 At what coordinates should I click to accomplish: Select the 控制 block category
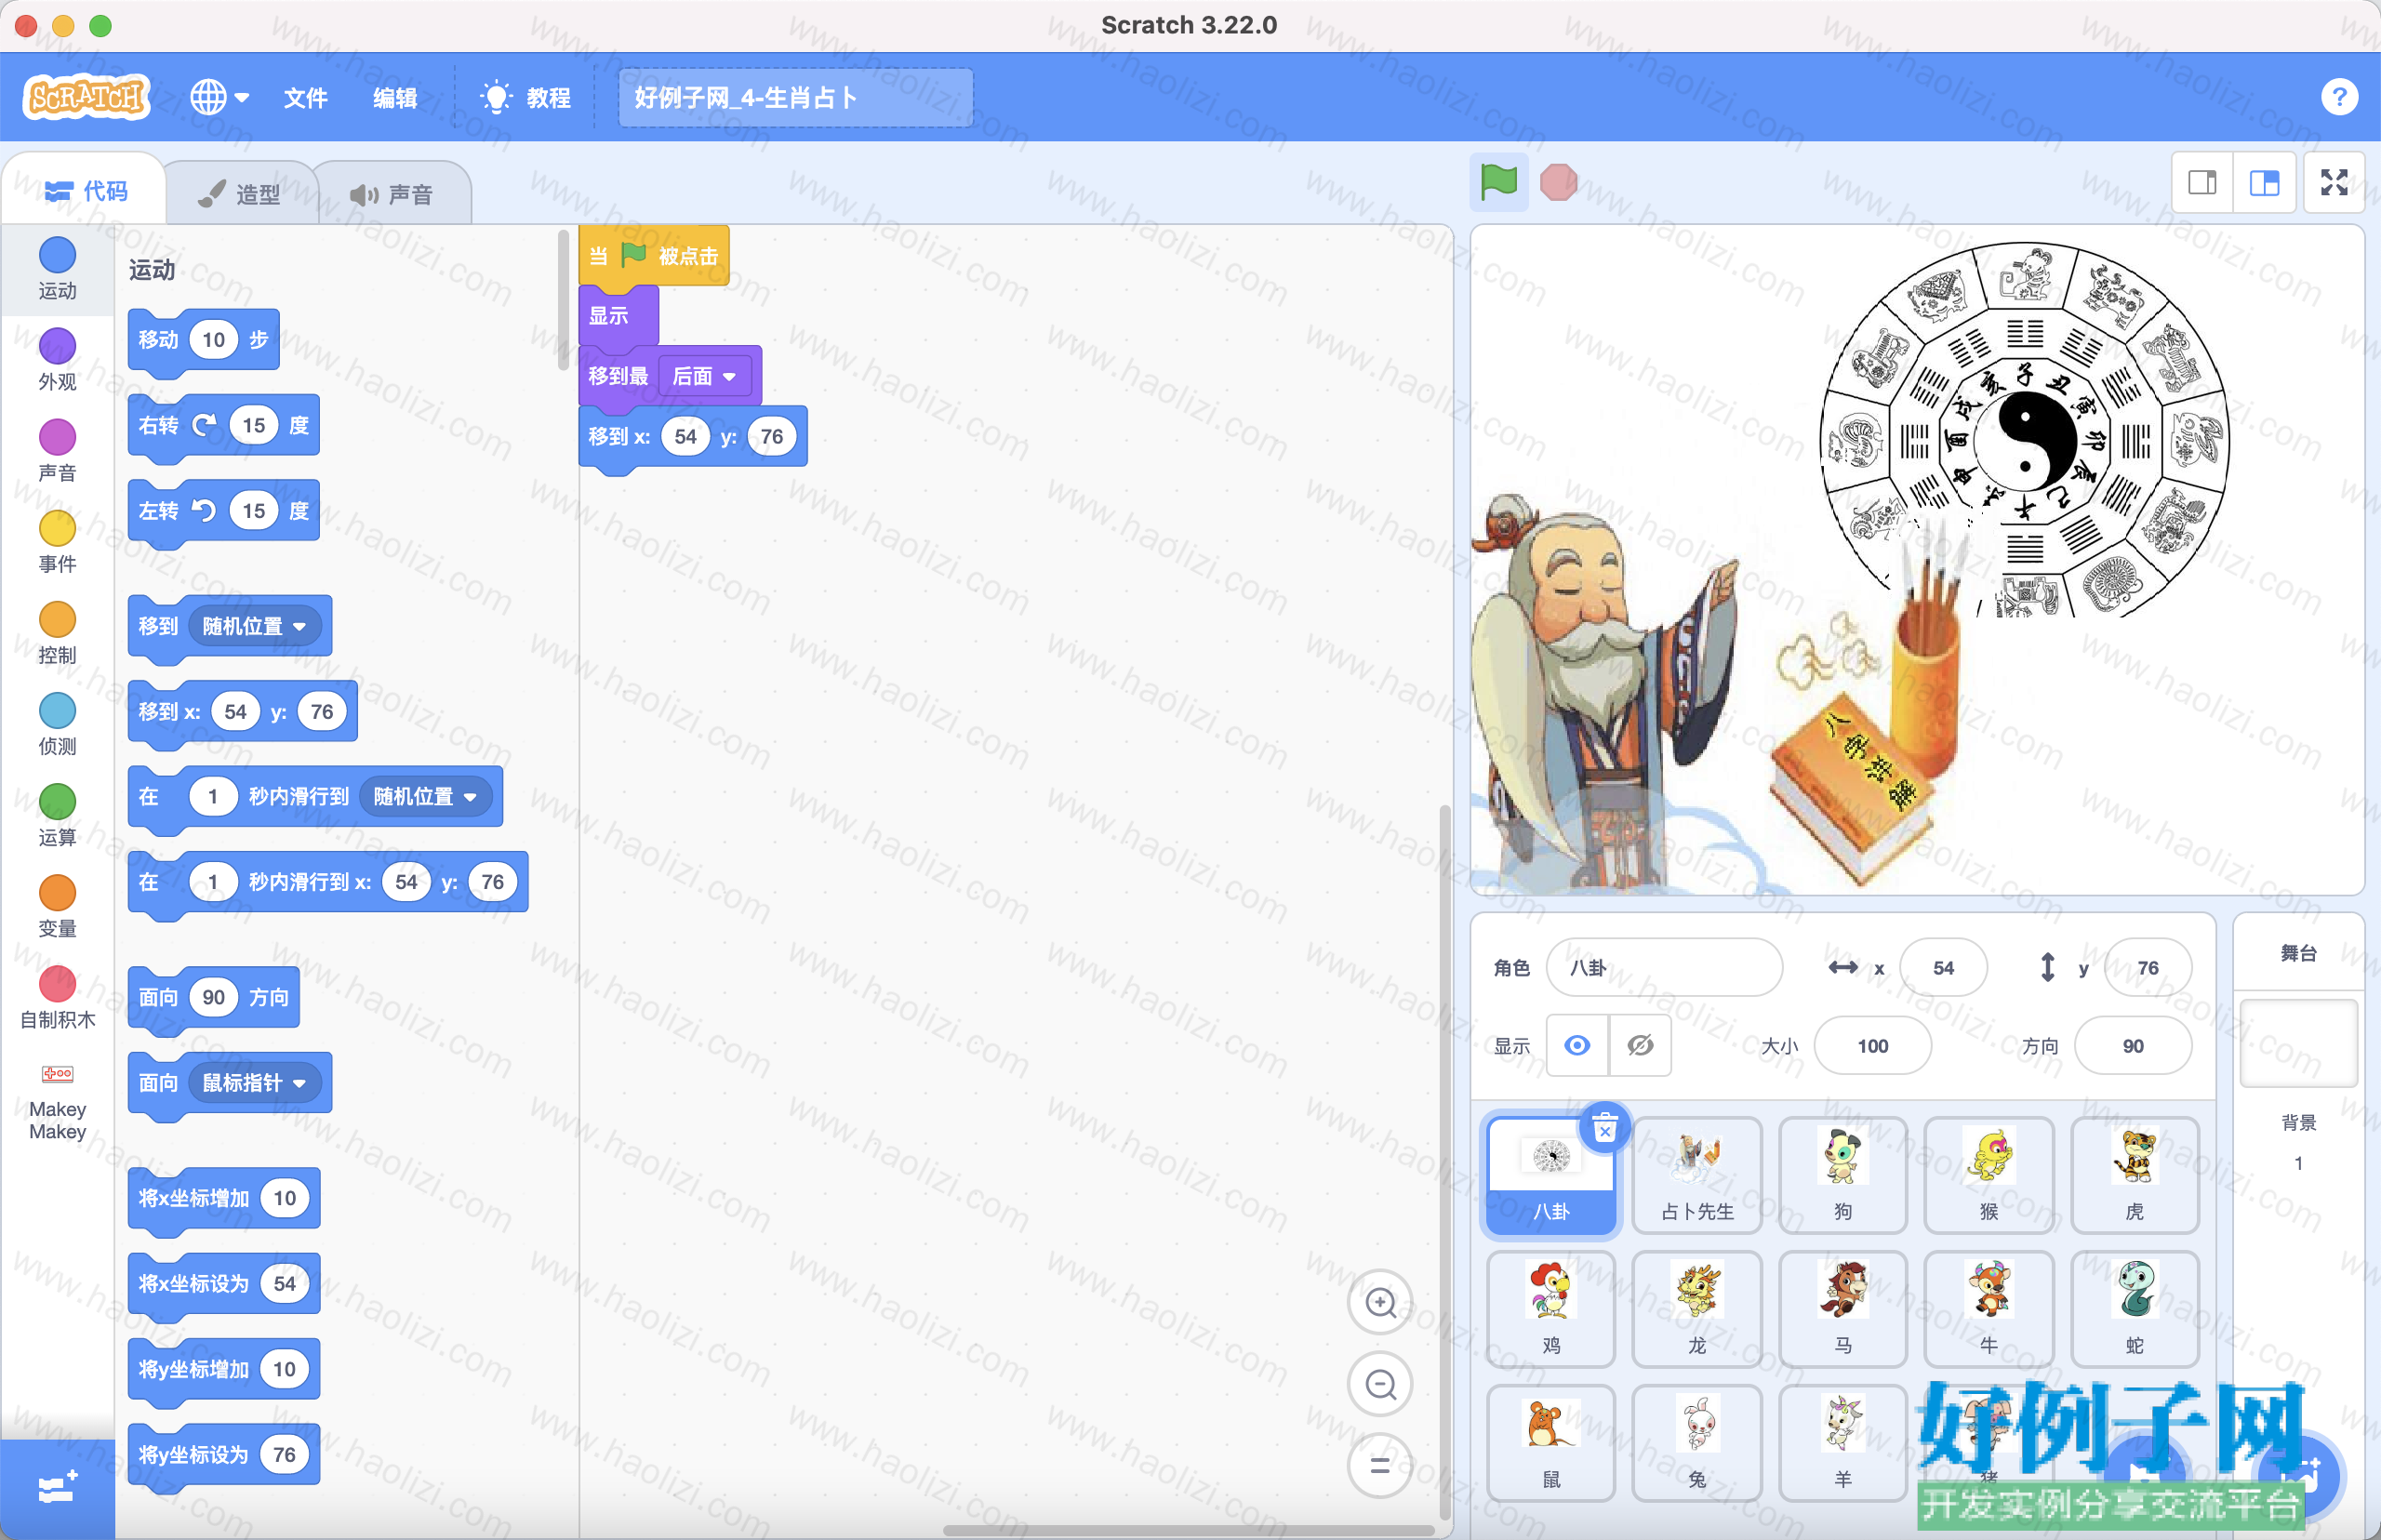click(x=57, y=633)
